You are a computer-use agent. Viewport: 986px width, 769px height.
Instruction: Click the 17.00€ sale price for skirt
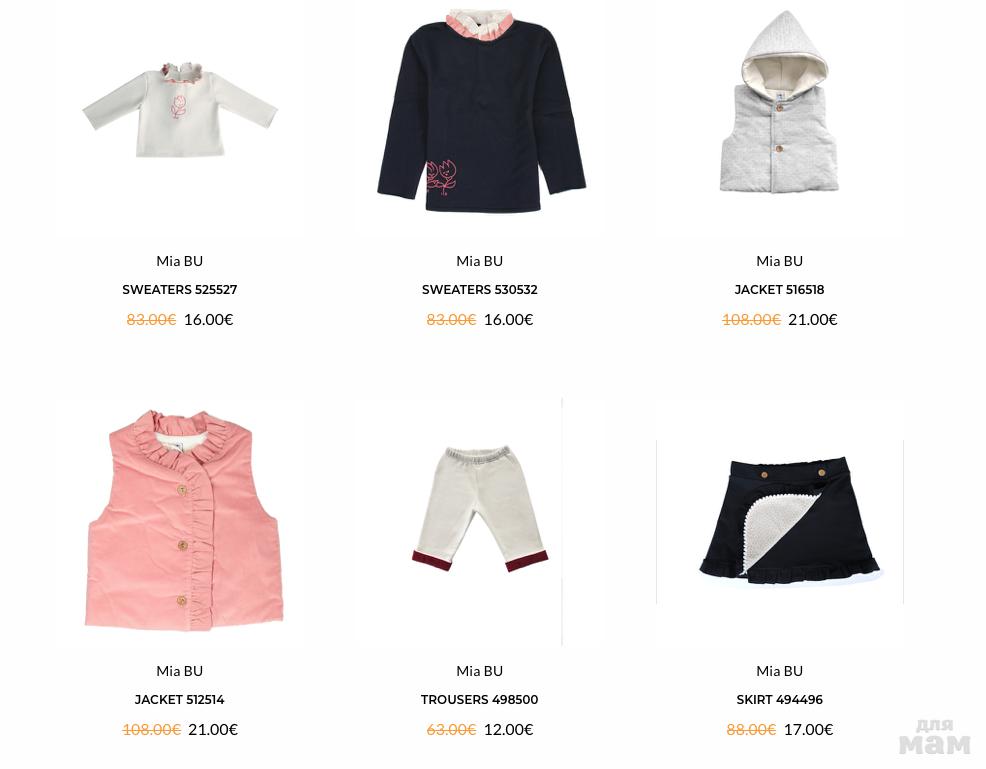click(x=809, y=729)
